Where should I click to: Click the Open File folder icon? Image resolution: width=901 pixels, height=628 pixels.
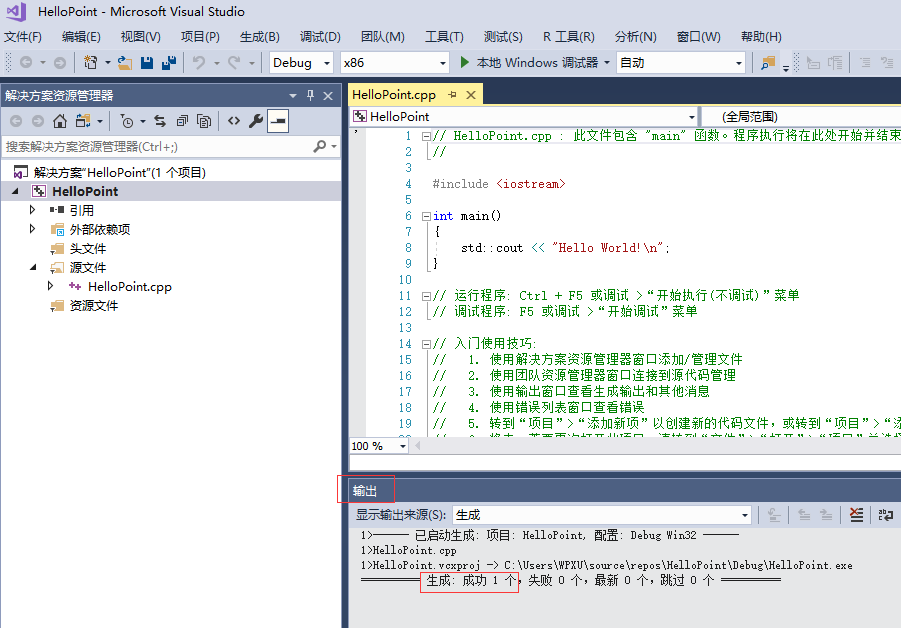(x=125, y=62)
